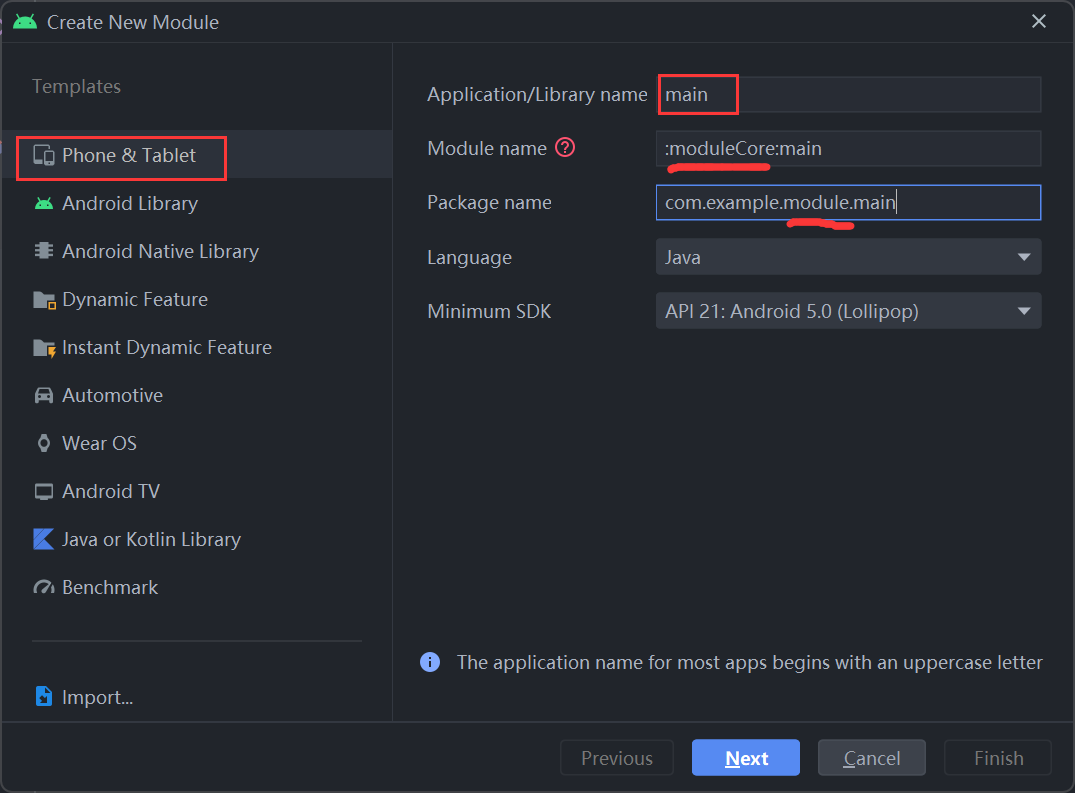This screenshot has height=793, width=1075.
Task: Choose the Wear OS template icon
Action: pyautogui.click(x=42, y=443)
